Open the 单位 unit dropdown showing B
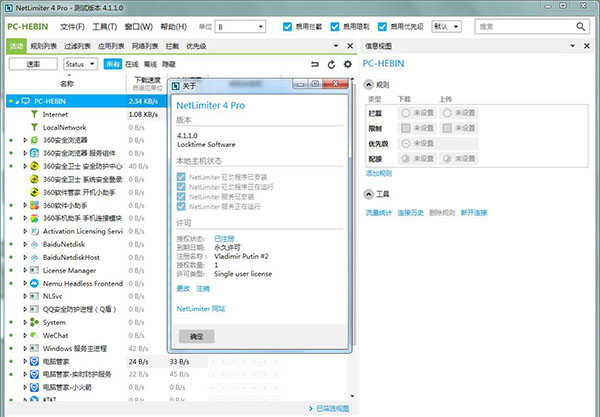Image resolution: width=600 pixels, height=417 pixels. [x=240, y=27]
